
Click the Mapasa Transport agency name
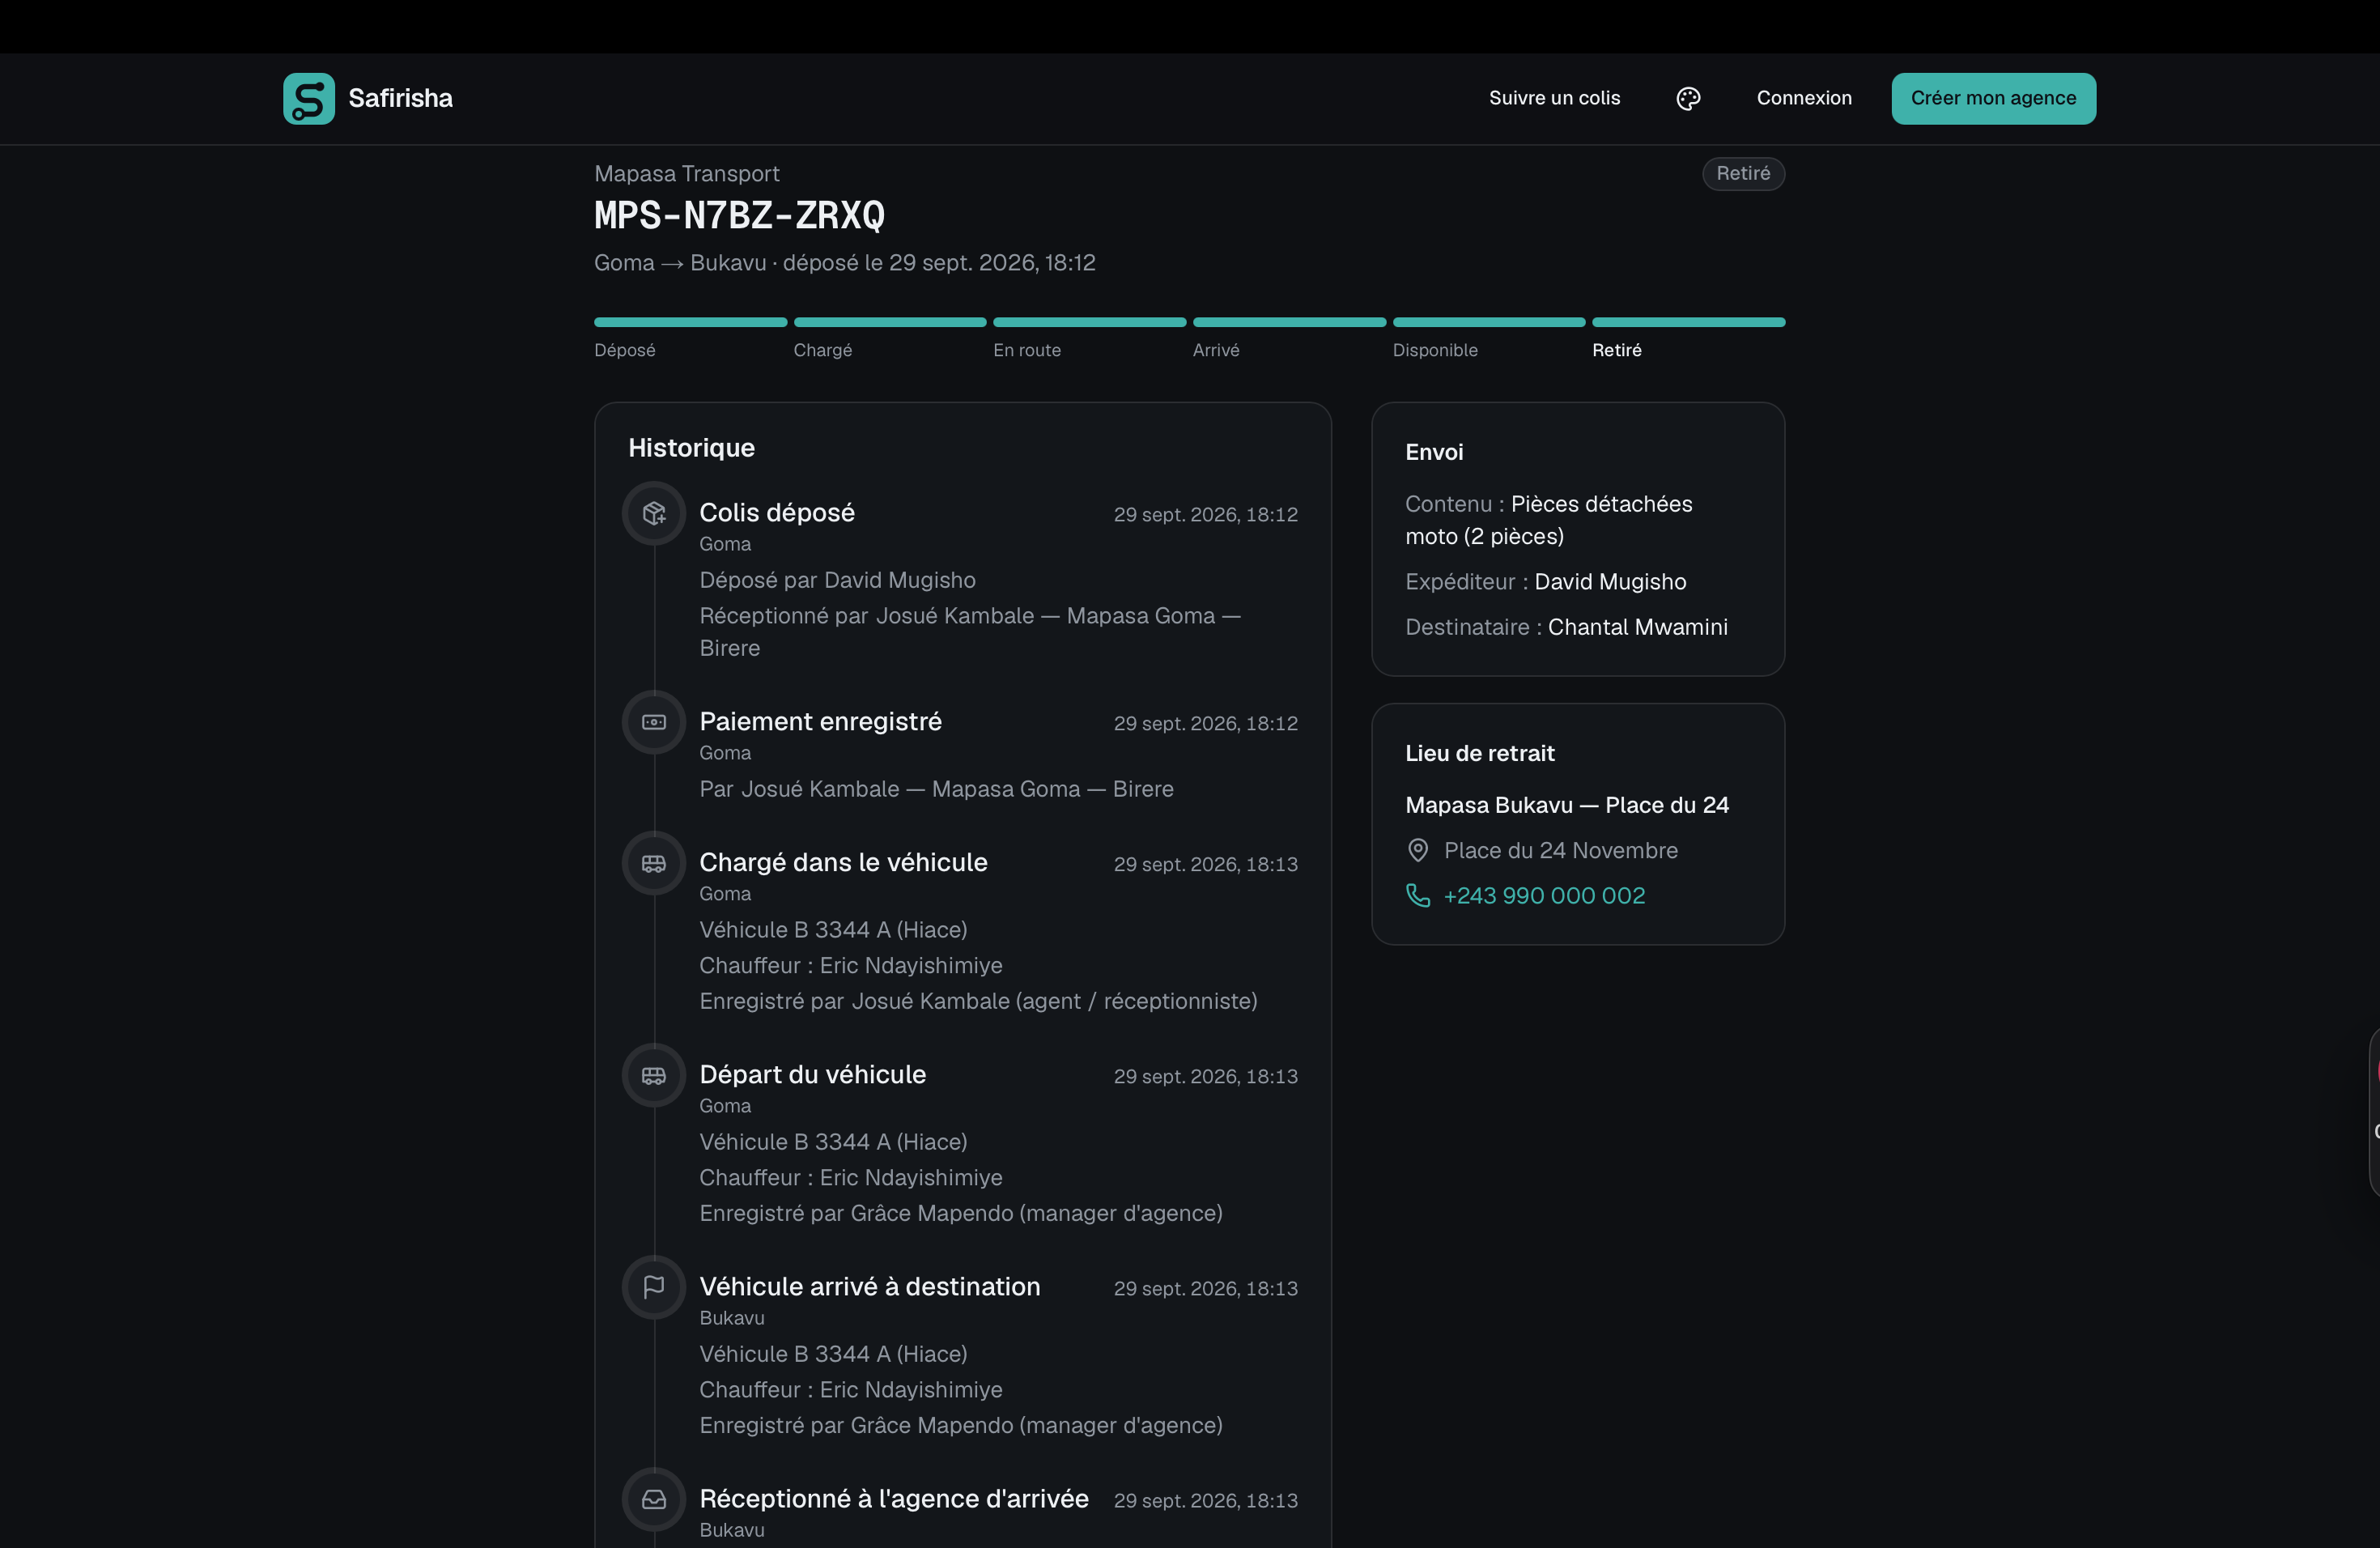tap(686, 173)
